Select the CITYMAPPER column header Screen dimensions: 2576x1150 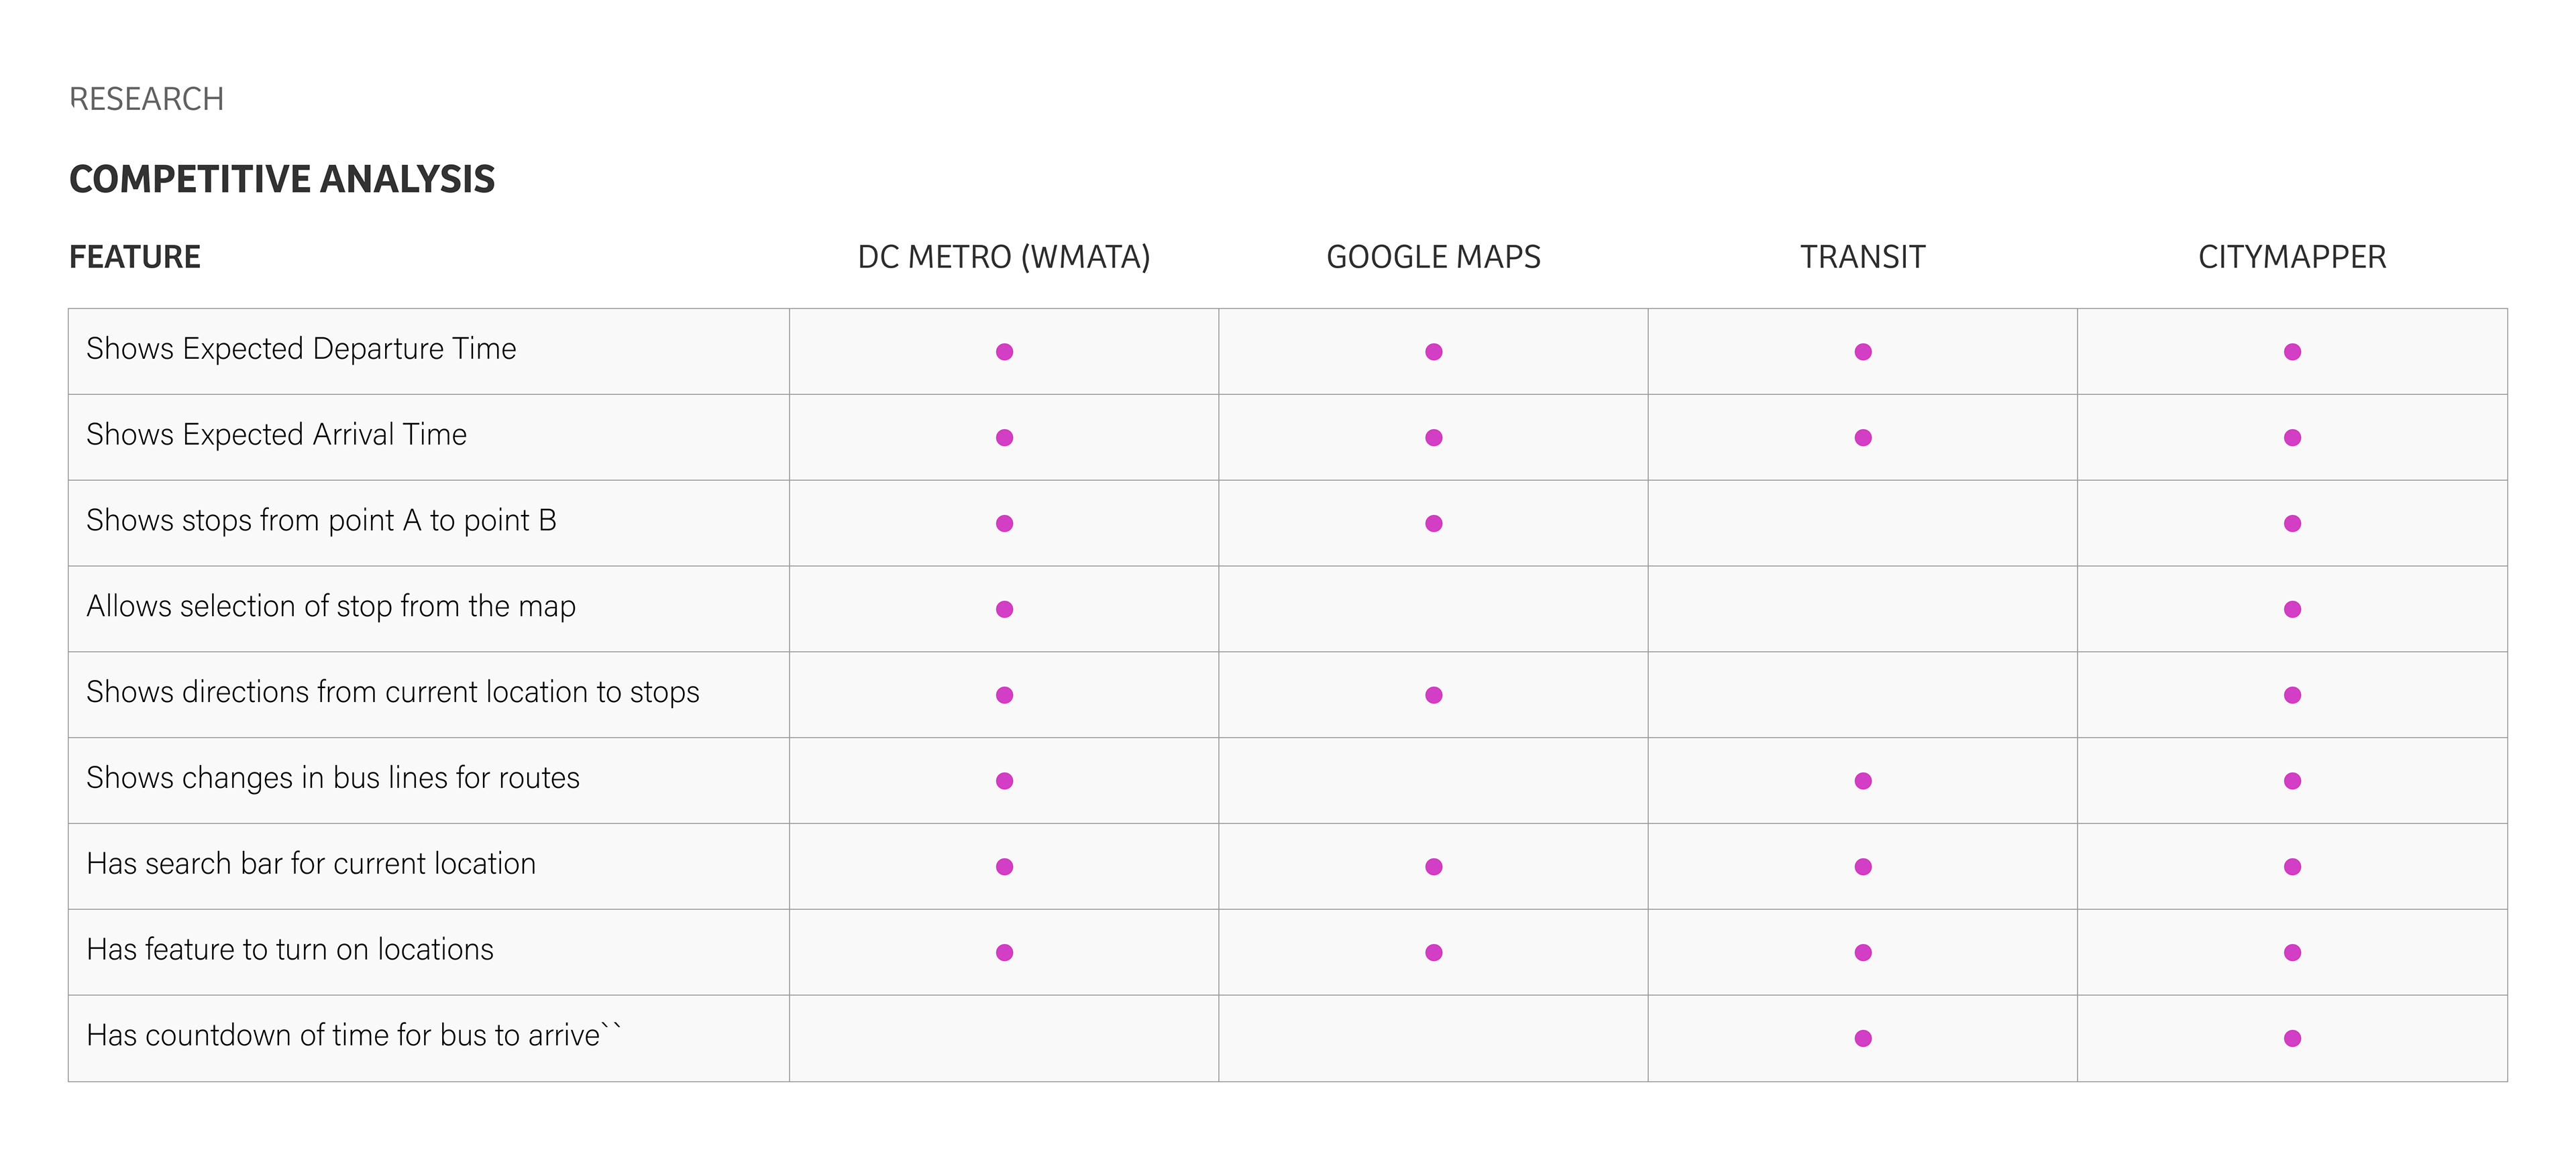(2292, 257)
